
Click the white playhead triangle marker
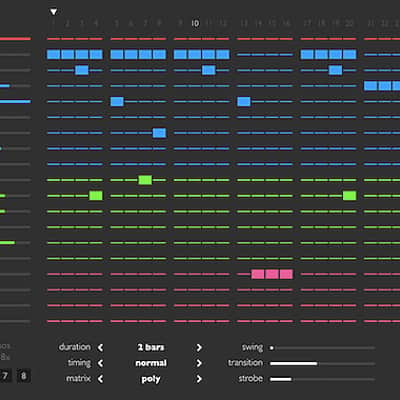point(53,12)
